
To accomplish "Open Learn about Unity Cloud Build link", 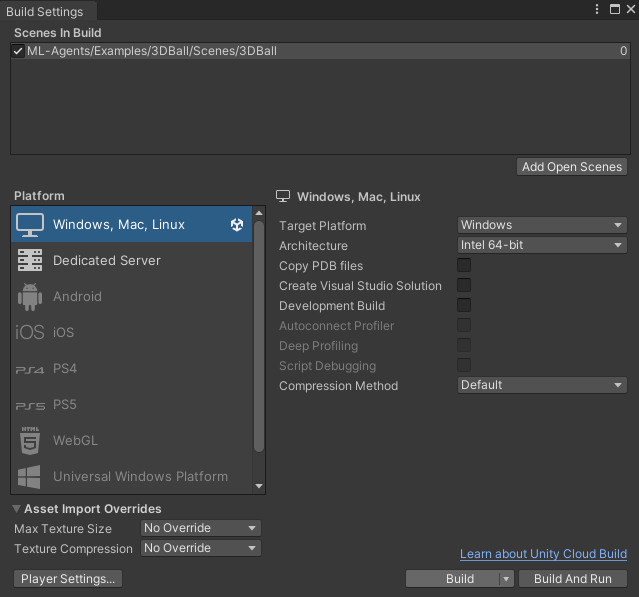I will pos(543,554).
